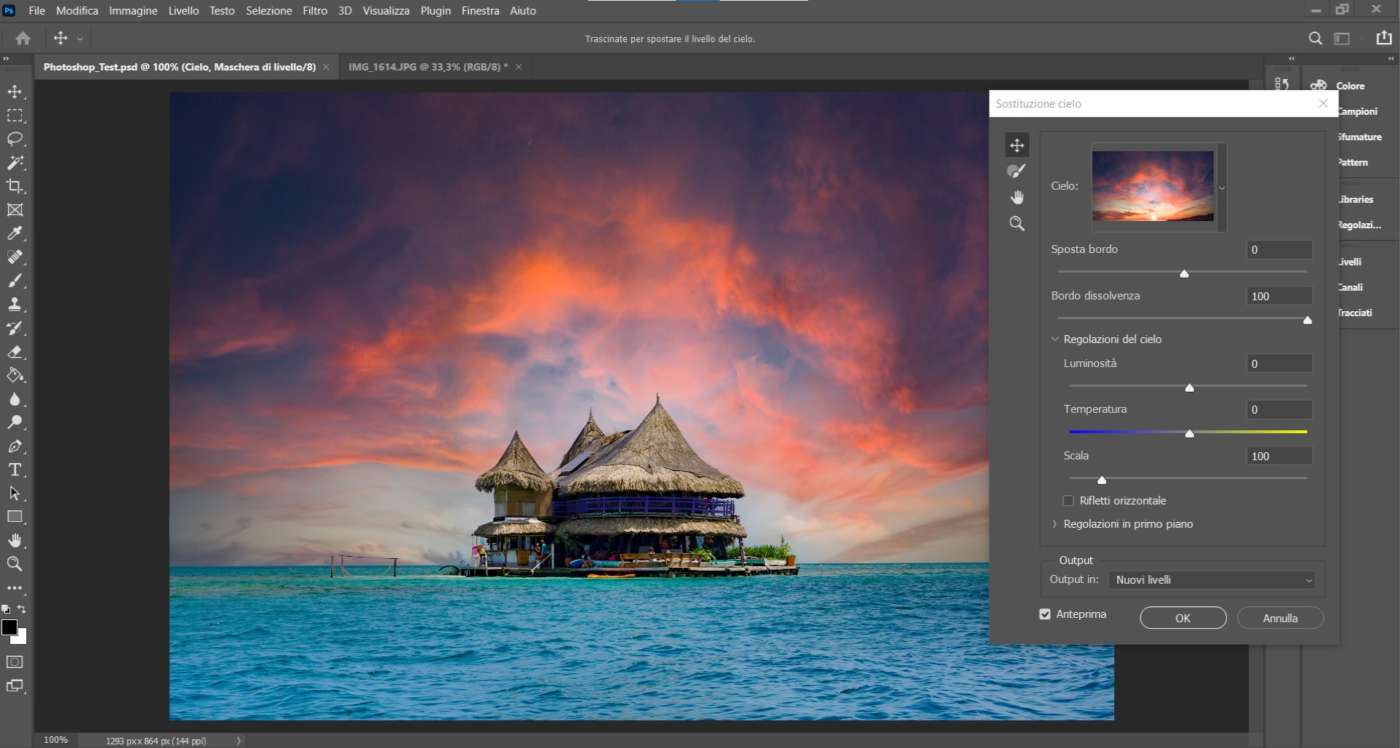Click the Home icon in options bar
The height and width of the screenshot is (748, 1400).
click(x=22, y=38)
